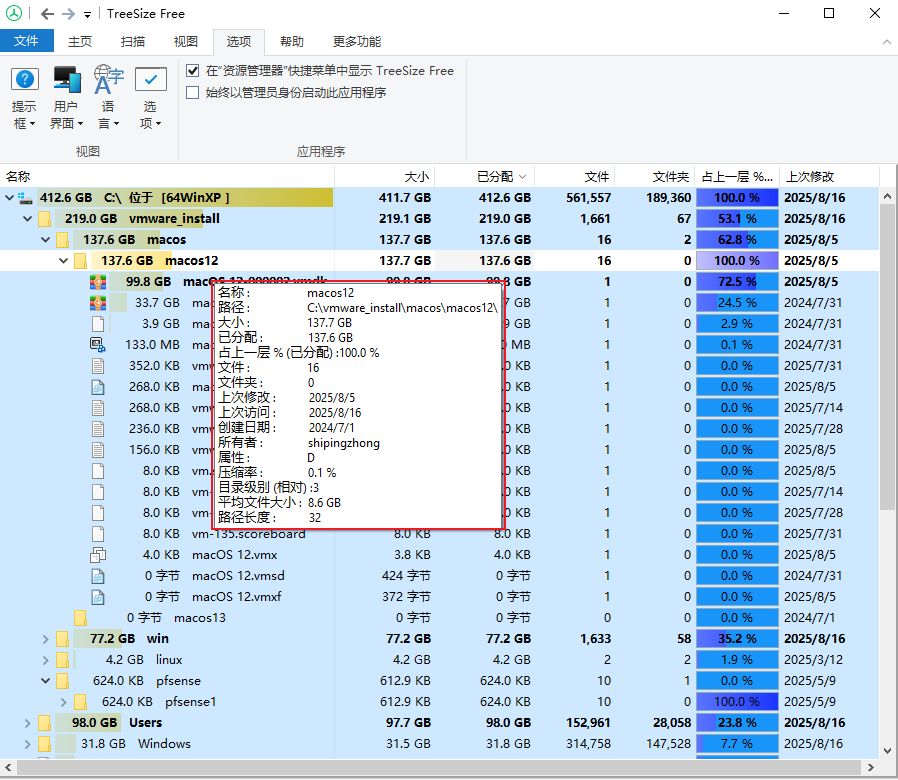The height and width of the screenshot is (780, 898).
Task: Expand the pfsense1 folder
Action: [64, 702]
